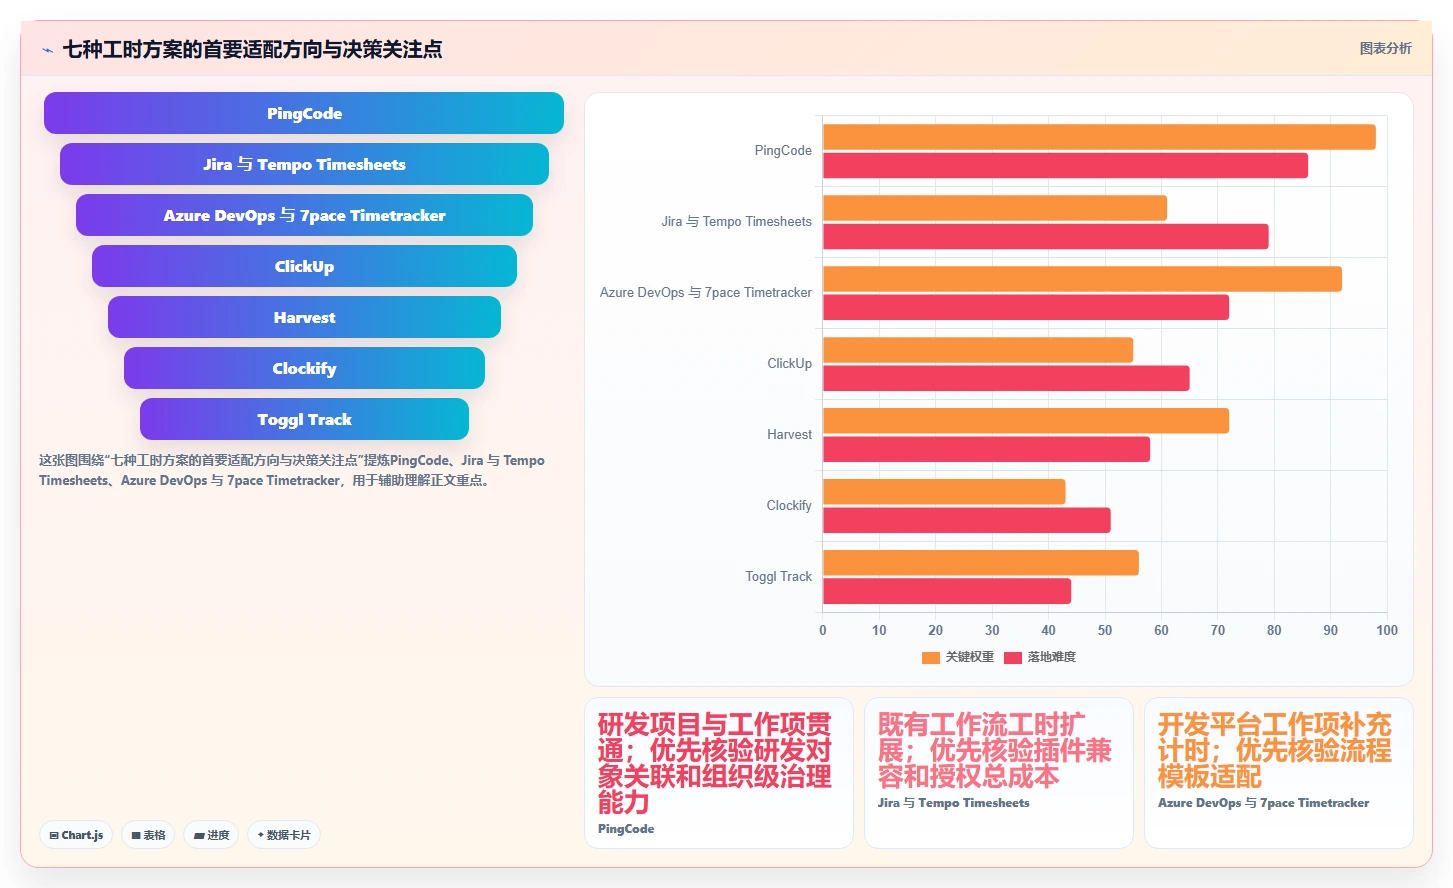Click the title icon beside 七种工时方案

click(47, 50)
